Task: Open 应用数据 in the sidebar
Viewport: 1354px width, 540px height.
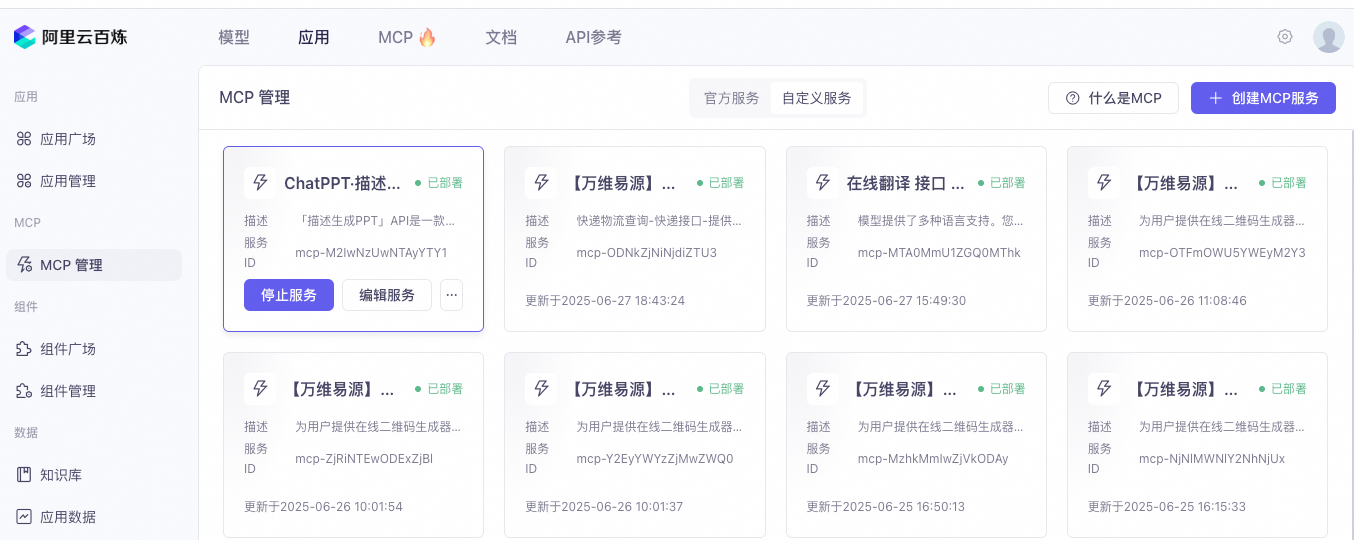Action: click(x=94, y=517)
